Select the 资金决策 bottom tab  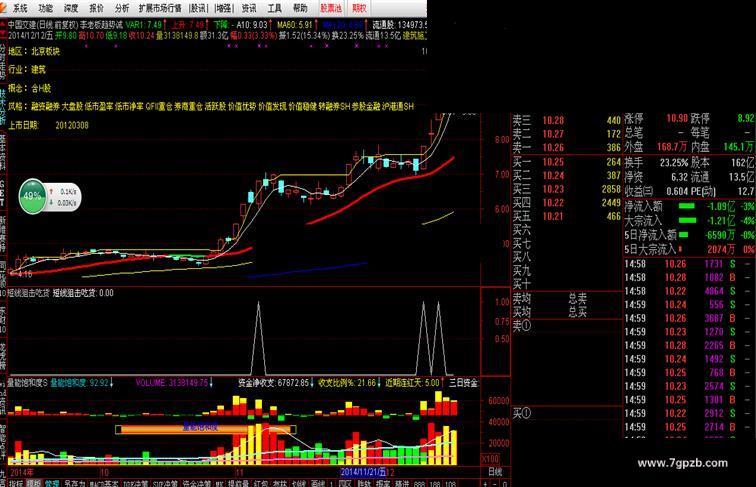point(196,483)
